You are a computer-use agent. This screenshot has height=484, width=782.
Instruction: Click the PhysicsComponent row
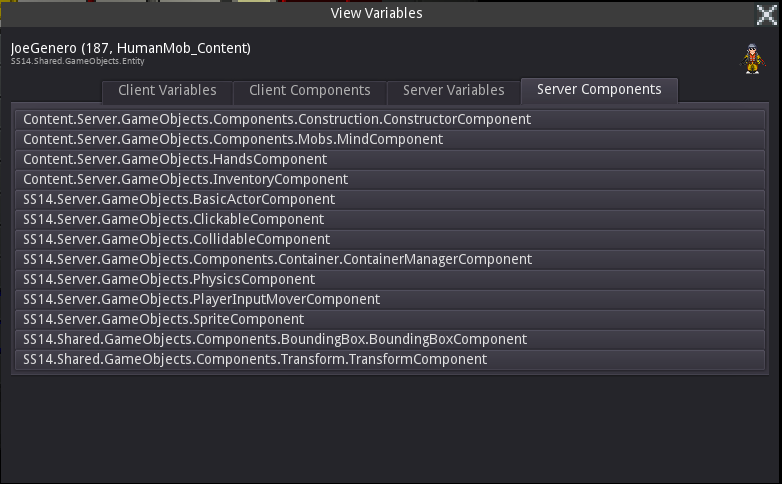[390, 279]
